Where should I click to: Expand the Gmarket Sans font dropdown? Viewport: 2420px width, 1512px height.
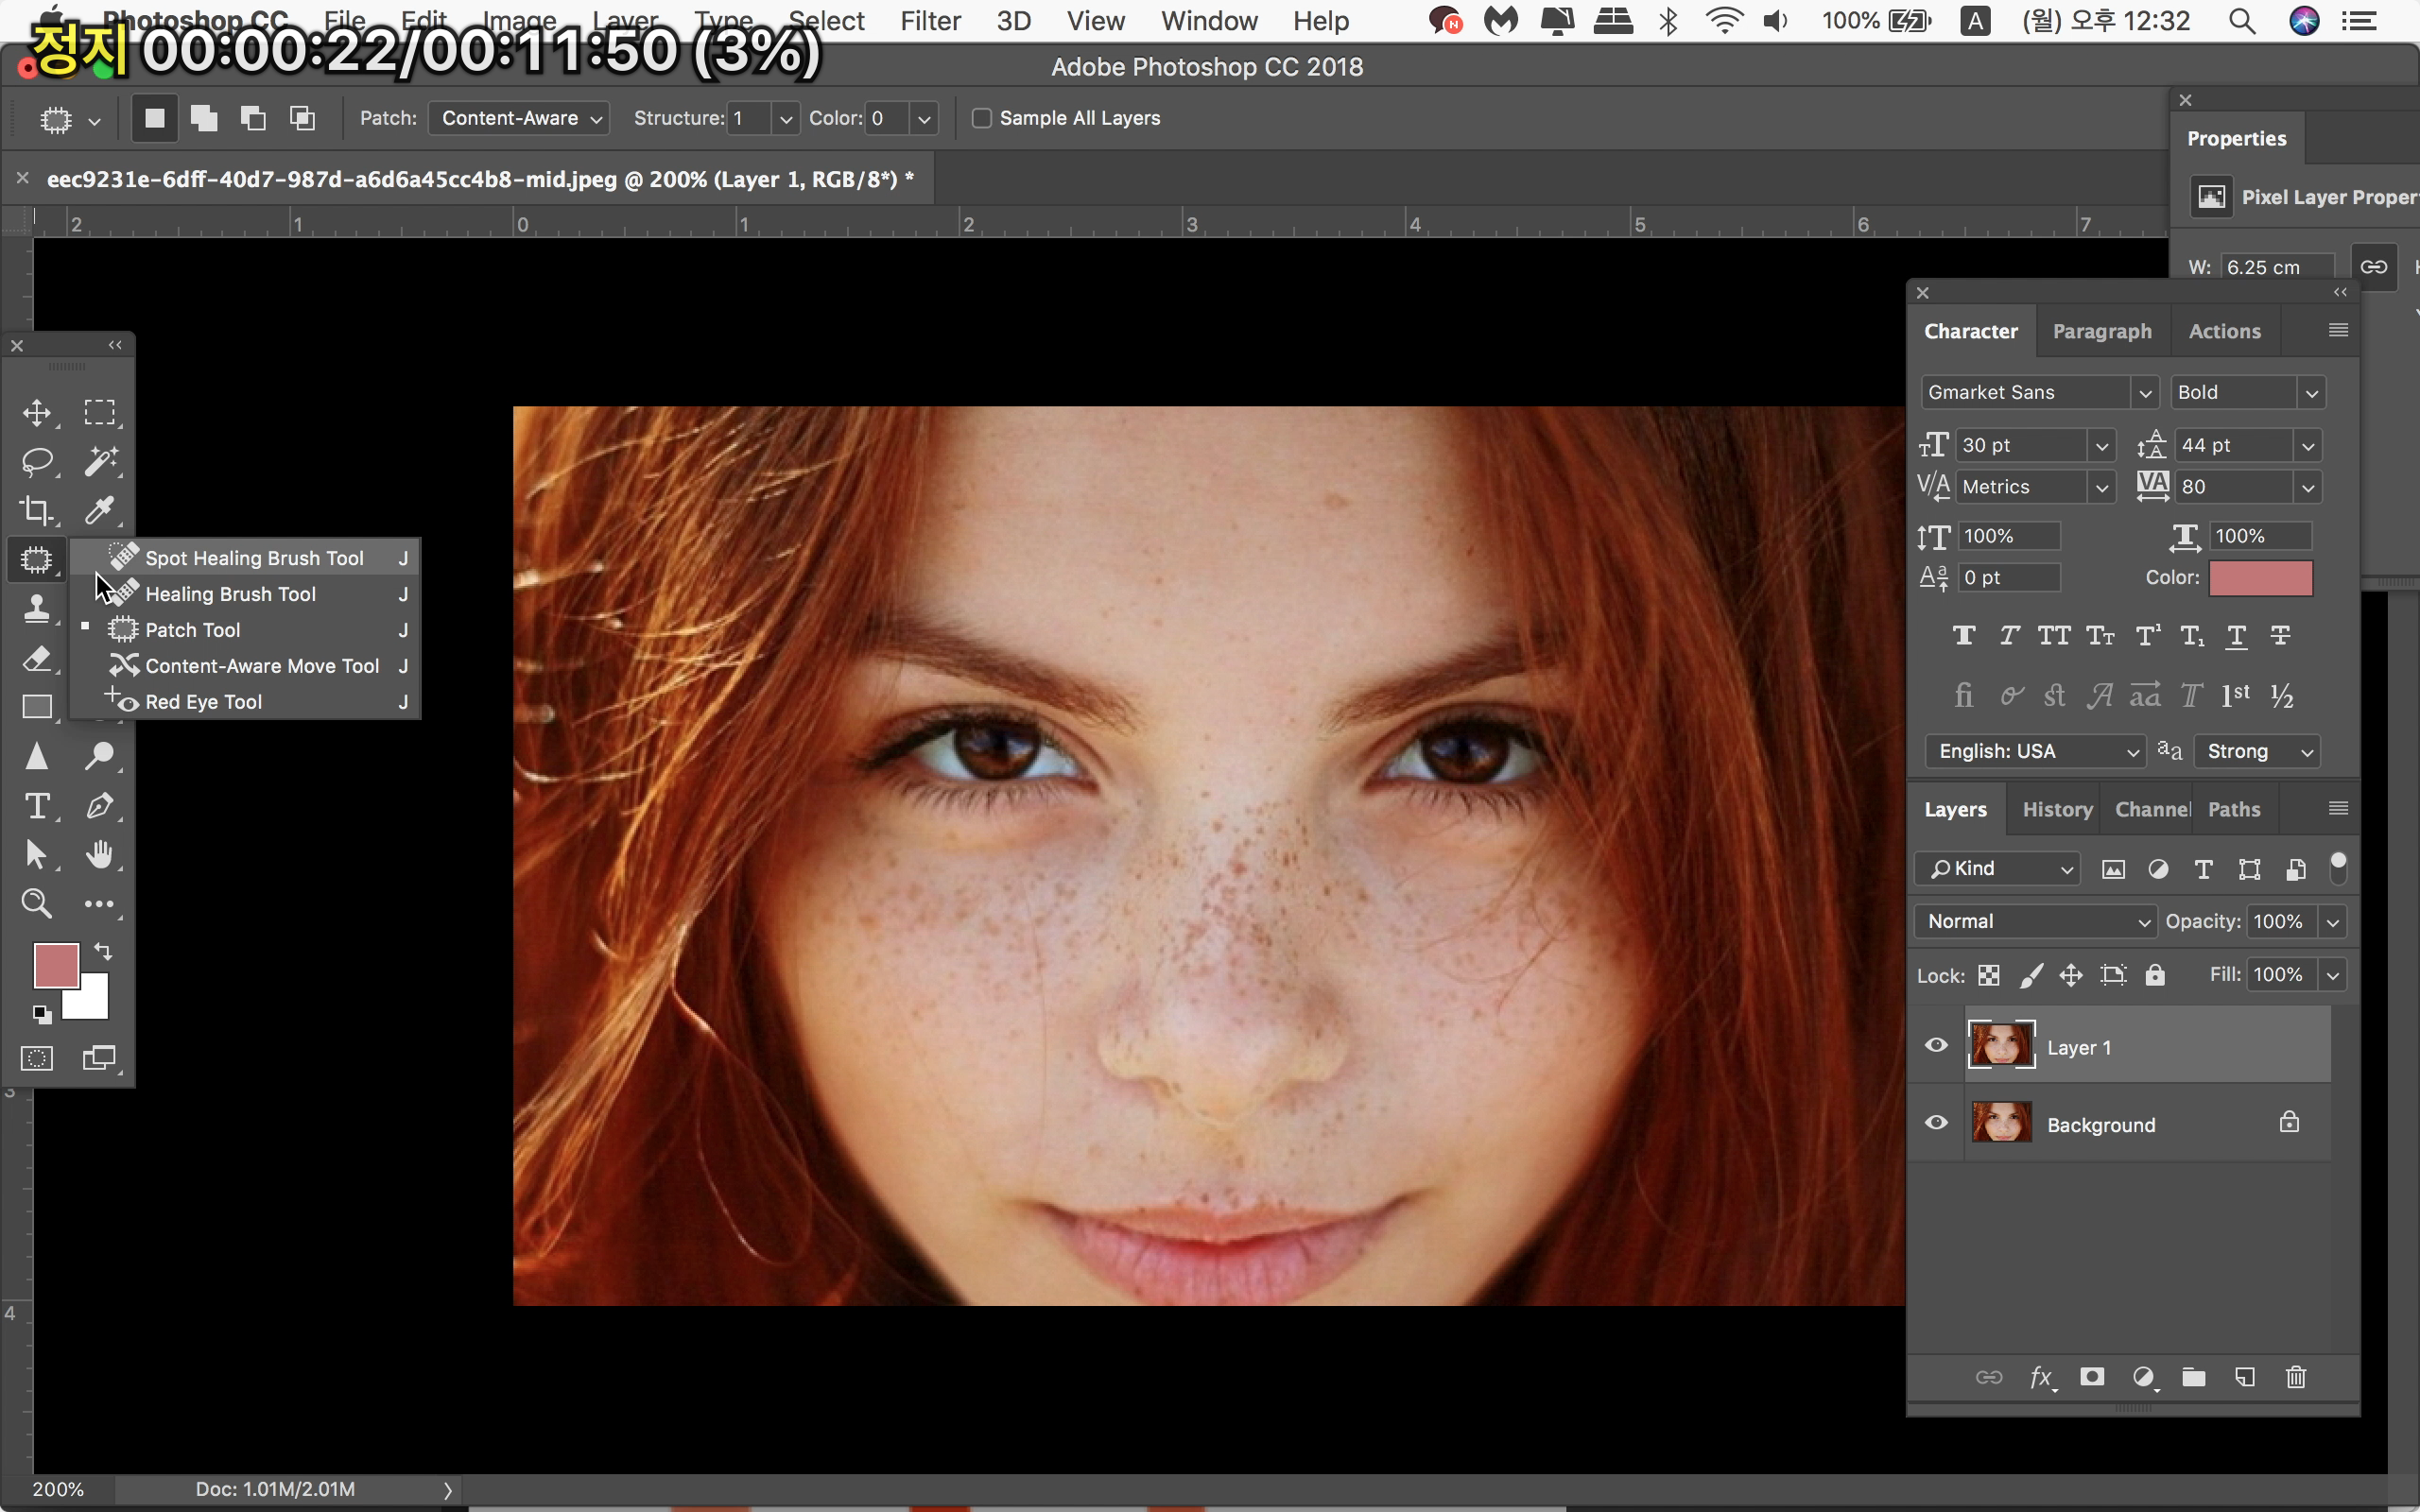(2144, 393)
